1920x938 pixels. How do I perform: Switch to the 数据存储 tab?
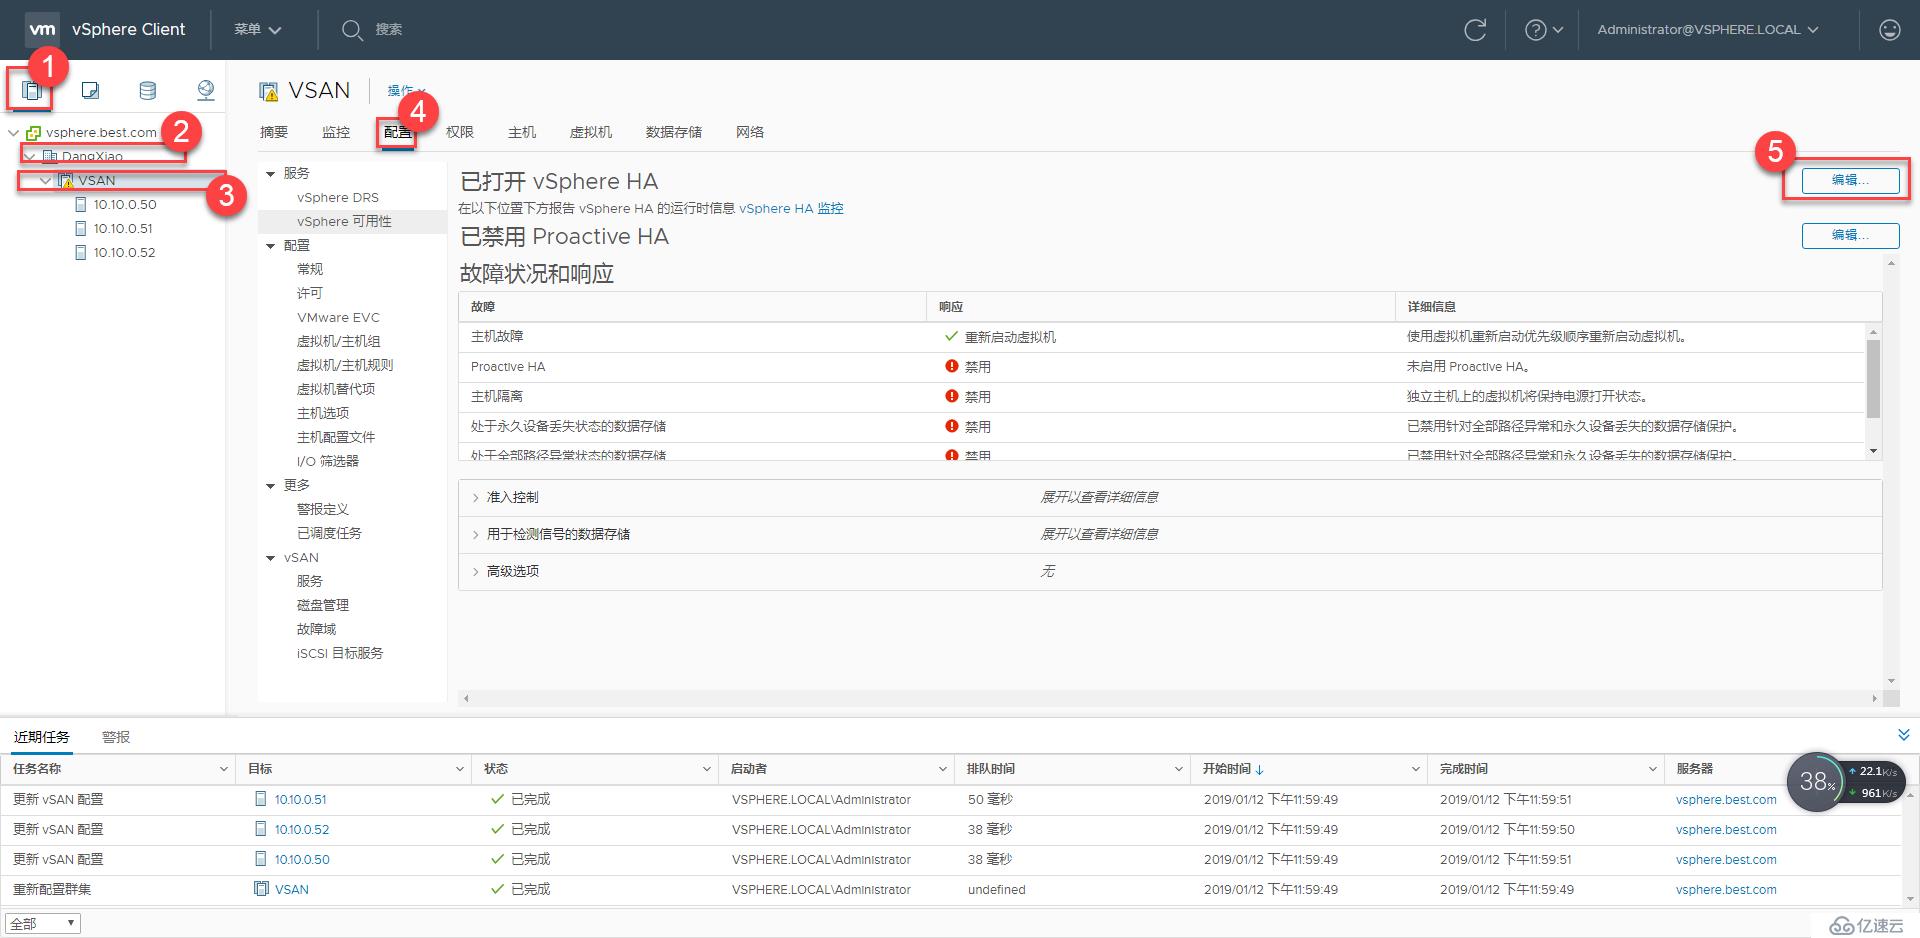click(674, 132)
